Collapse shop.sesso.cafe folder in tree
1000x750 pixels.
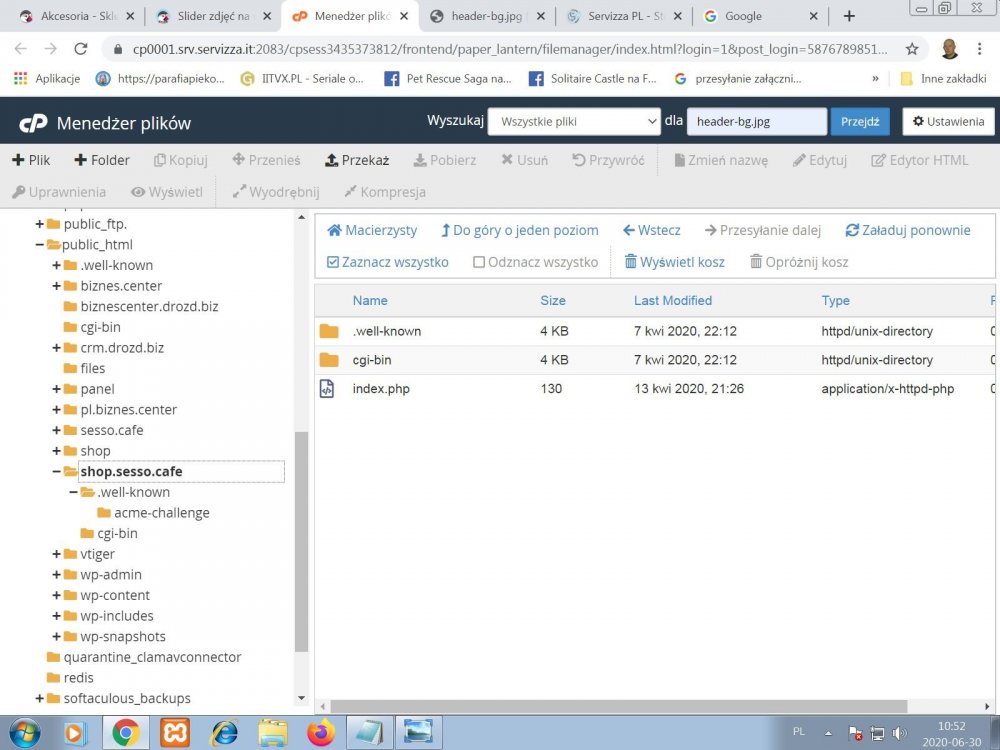(56, 471)
